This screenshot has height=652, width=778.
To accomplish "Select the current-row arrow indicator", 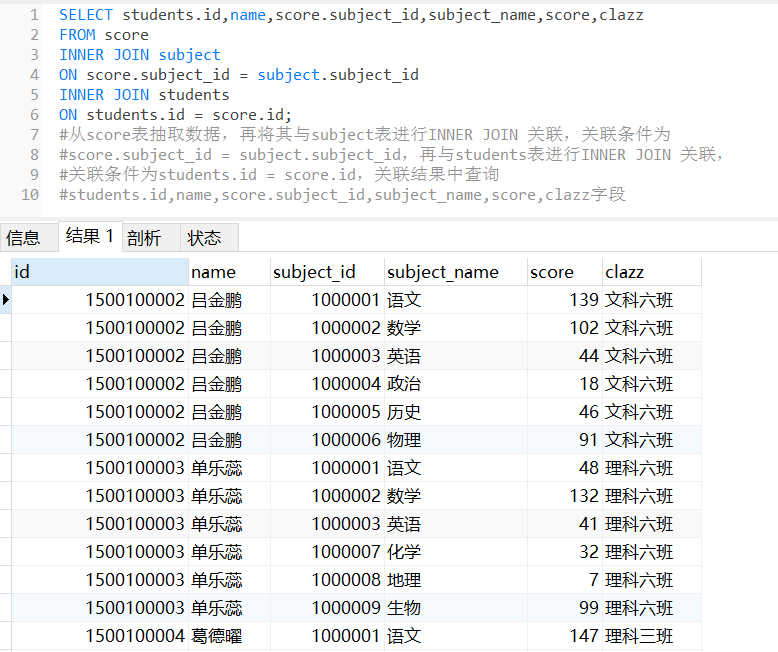I will coord(5,300).
